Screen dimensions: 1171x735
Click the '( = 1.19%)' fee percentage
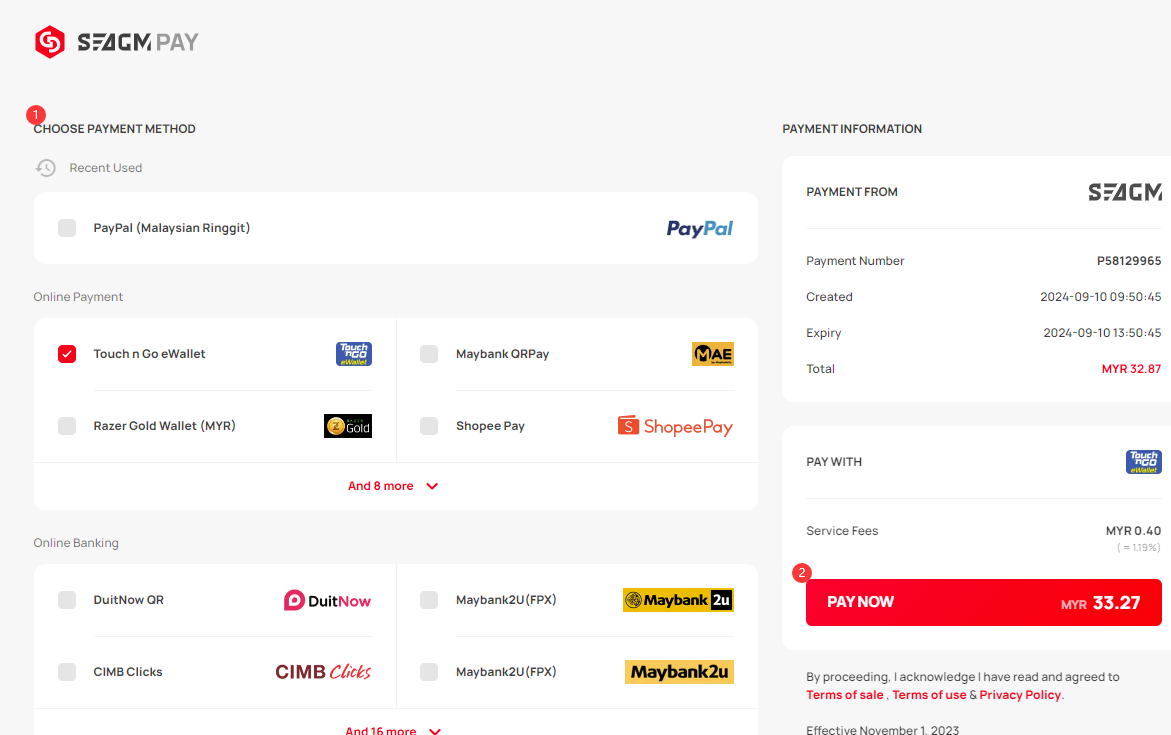coord(1139,548)
